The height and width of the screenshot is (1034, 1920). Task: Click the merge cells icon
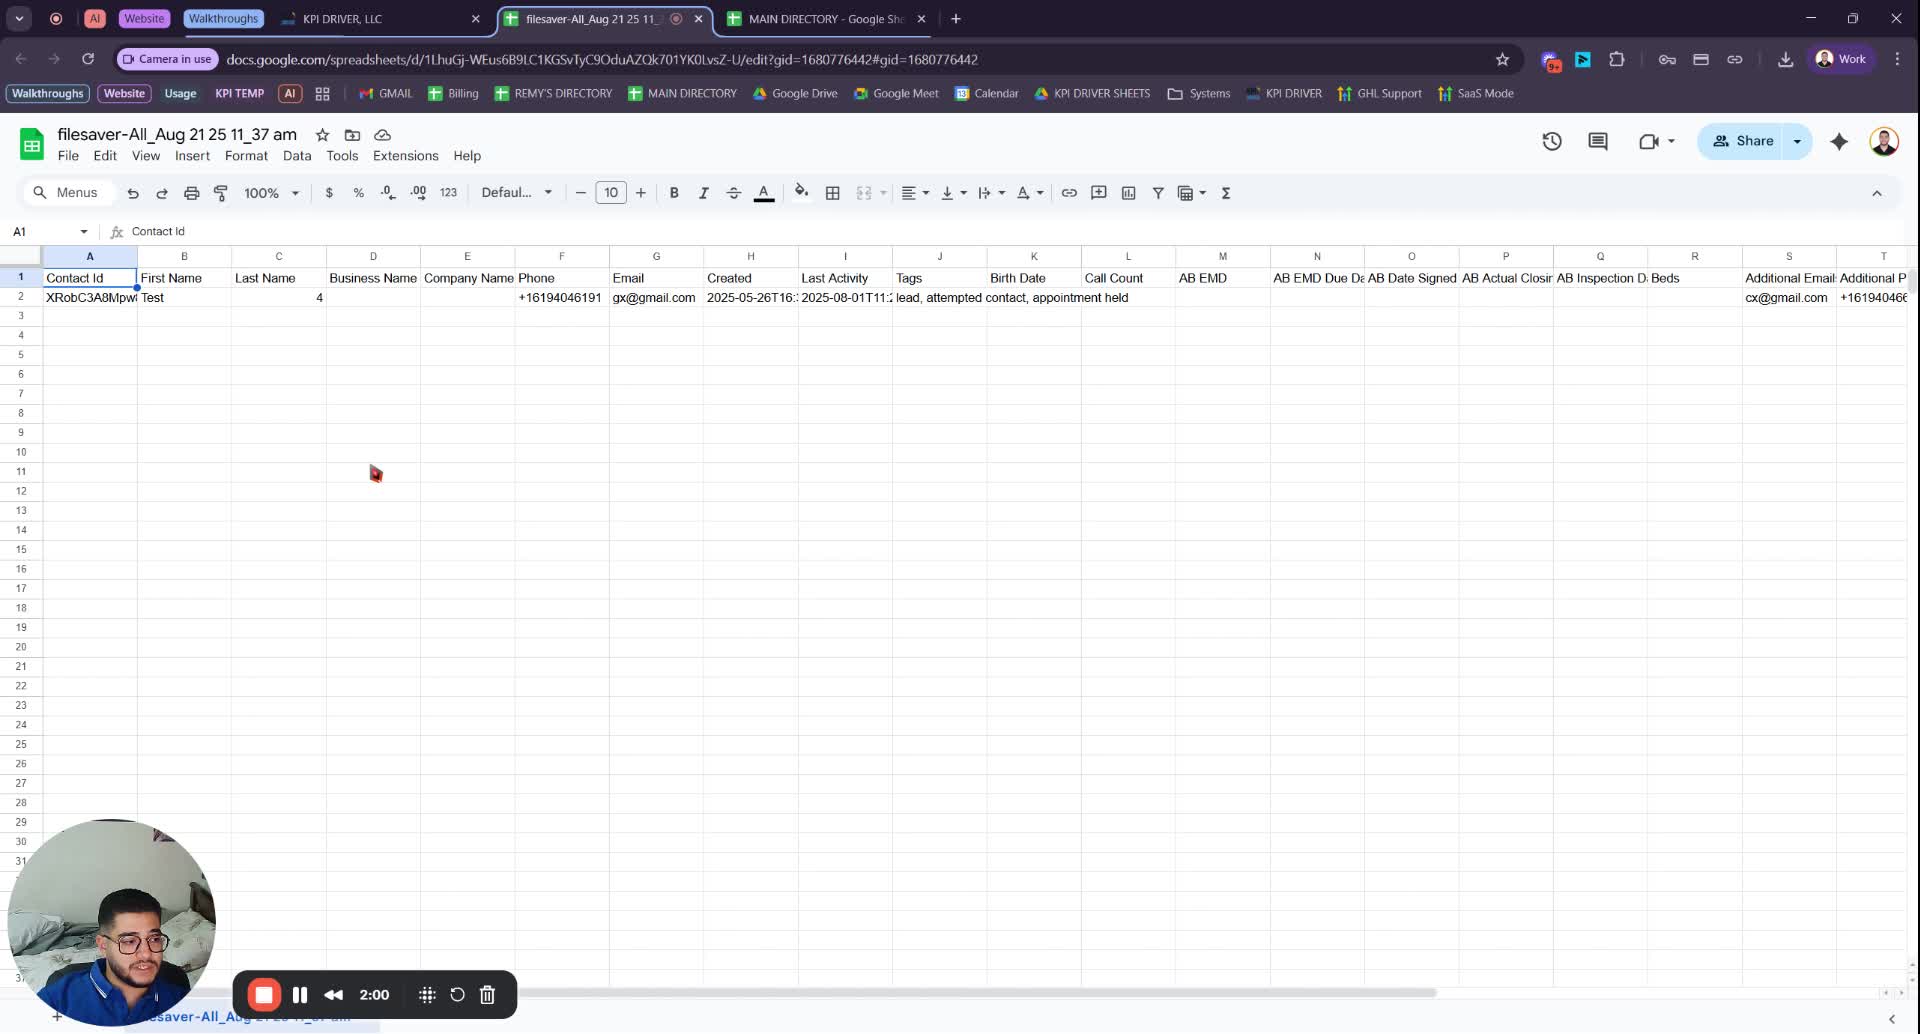click(864, 193)
